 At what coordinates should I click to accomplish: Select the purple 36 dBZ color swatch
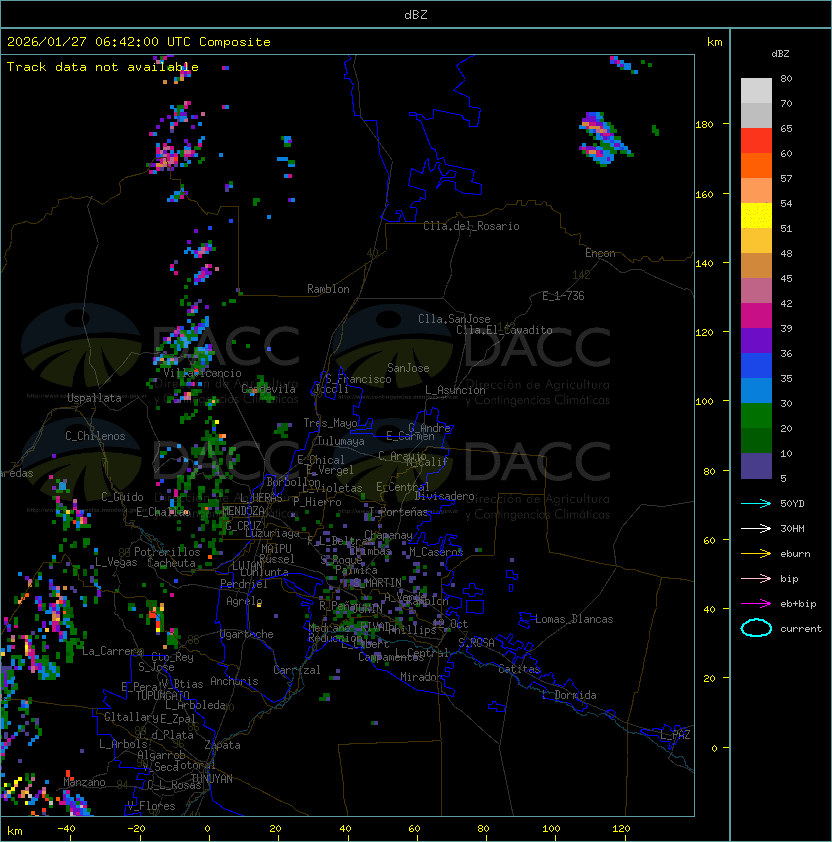point(756,340)
